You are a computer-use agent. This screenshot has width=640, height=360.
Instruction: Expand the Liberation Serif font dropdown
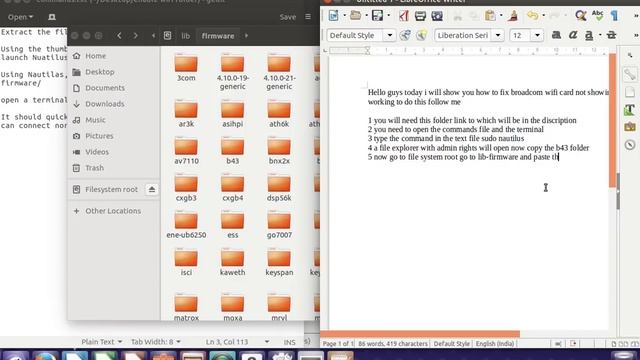(498, 36)
